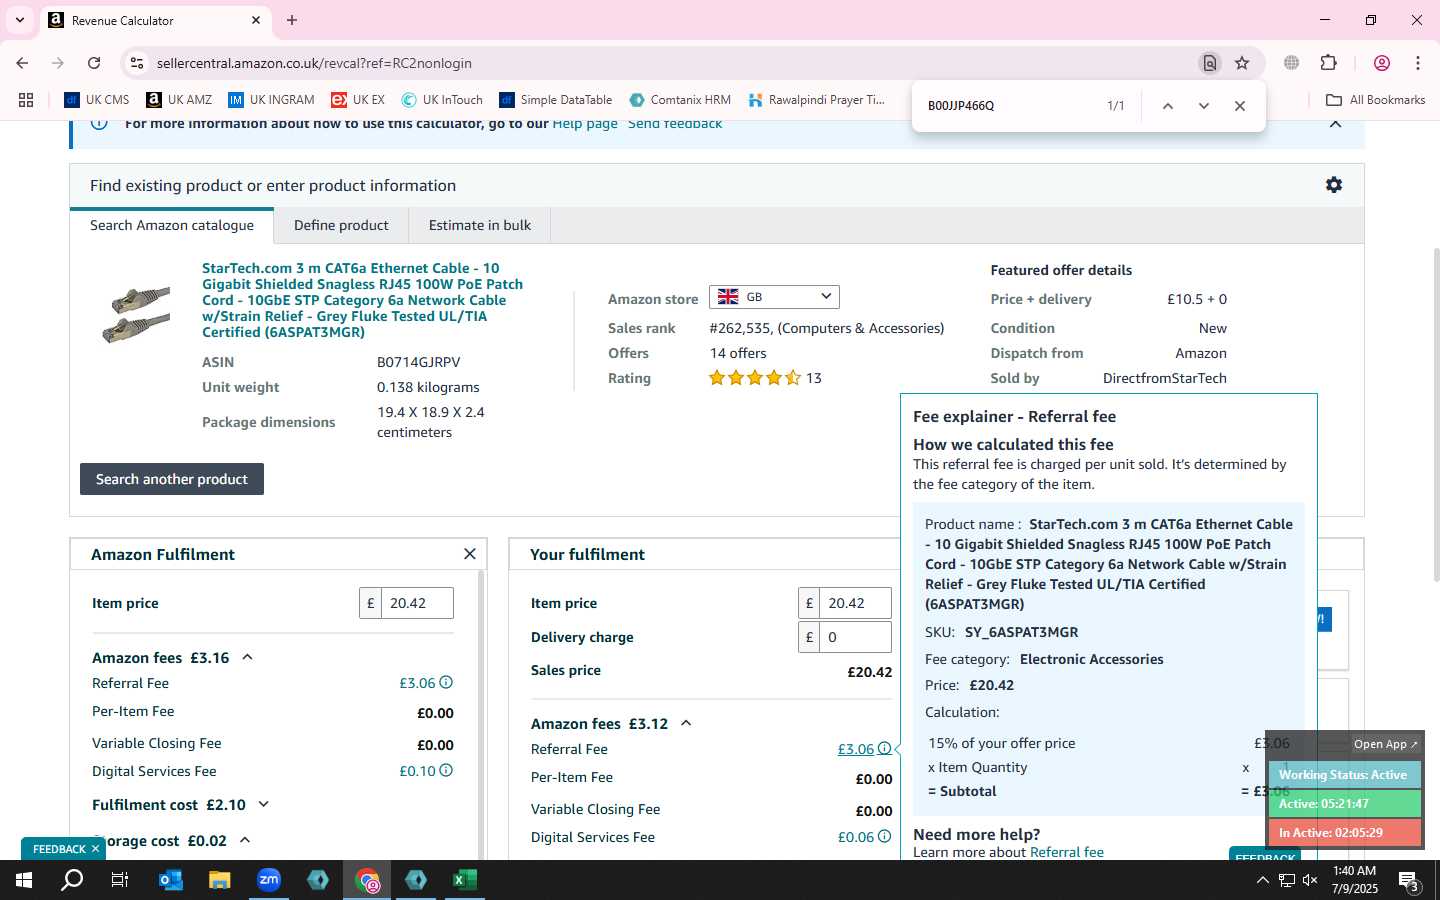Viewport: 1440px width, 900px height.
Task: Click the address bar URL
Action: tap(314, 63)
